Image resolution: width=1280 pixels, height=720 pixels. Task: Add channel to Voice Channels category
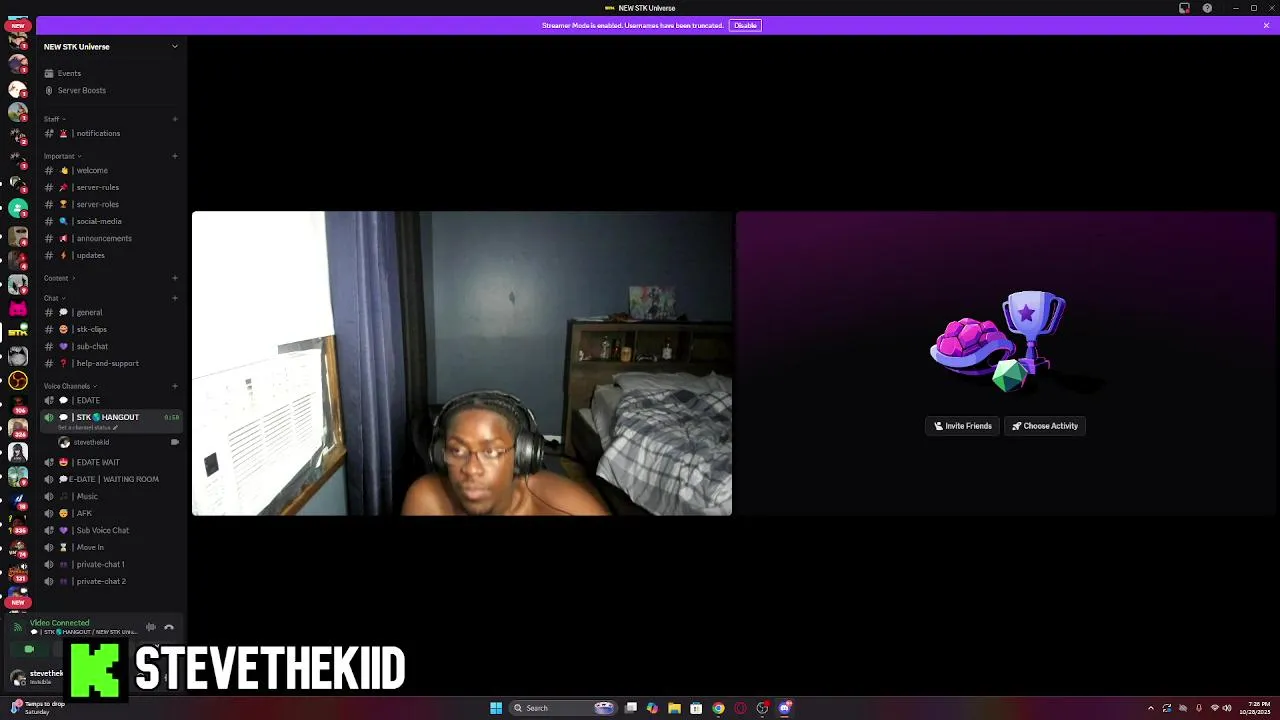(175, 386)
